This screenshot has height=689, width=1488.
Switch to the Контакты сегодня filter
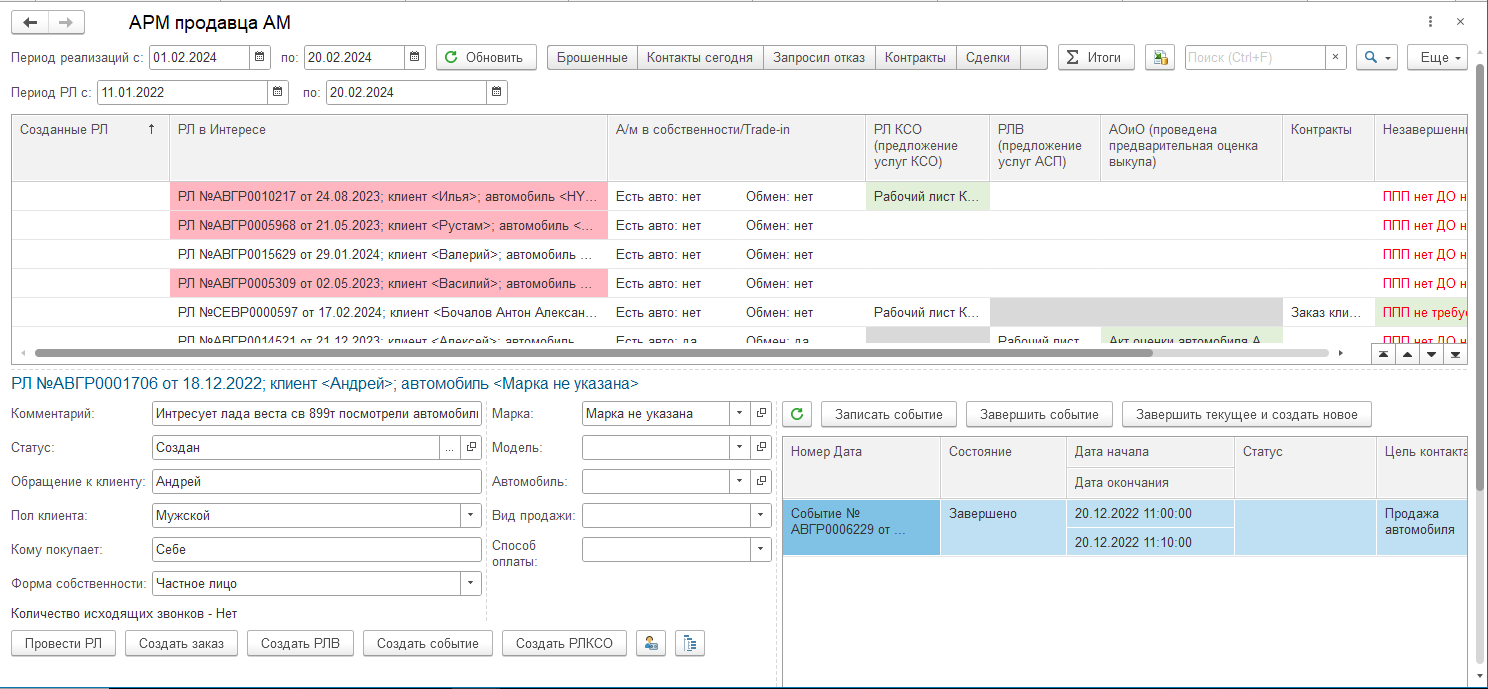coord(700,57)
